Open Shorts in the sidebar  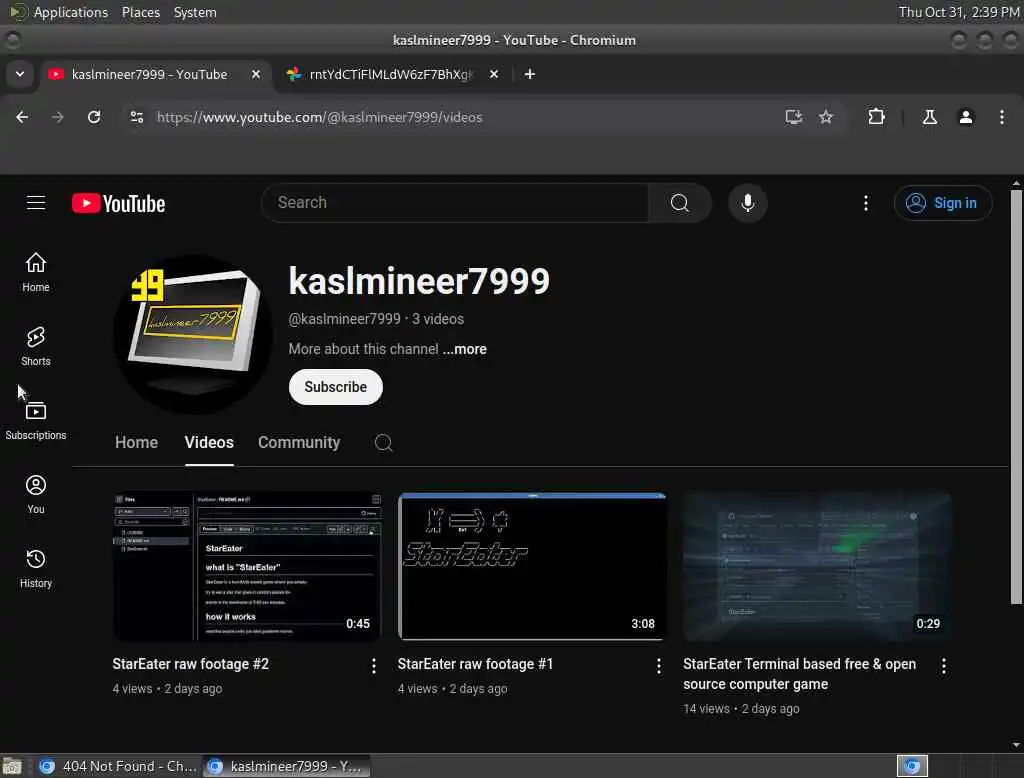click(x=36, y=347)
